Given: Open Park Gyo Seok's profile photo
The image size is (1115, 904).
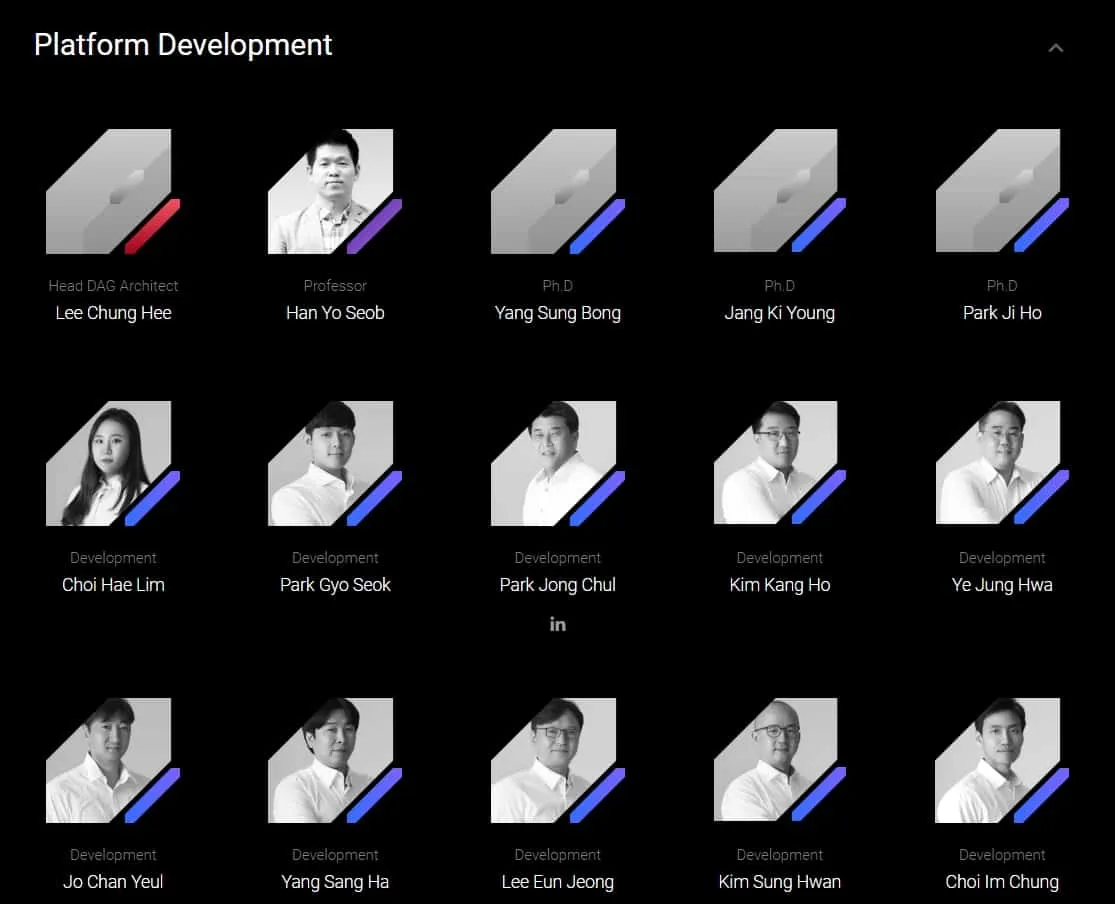Looking at the screenshot, I should point(334,463).
